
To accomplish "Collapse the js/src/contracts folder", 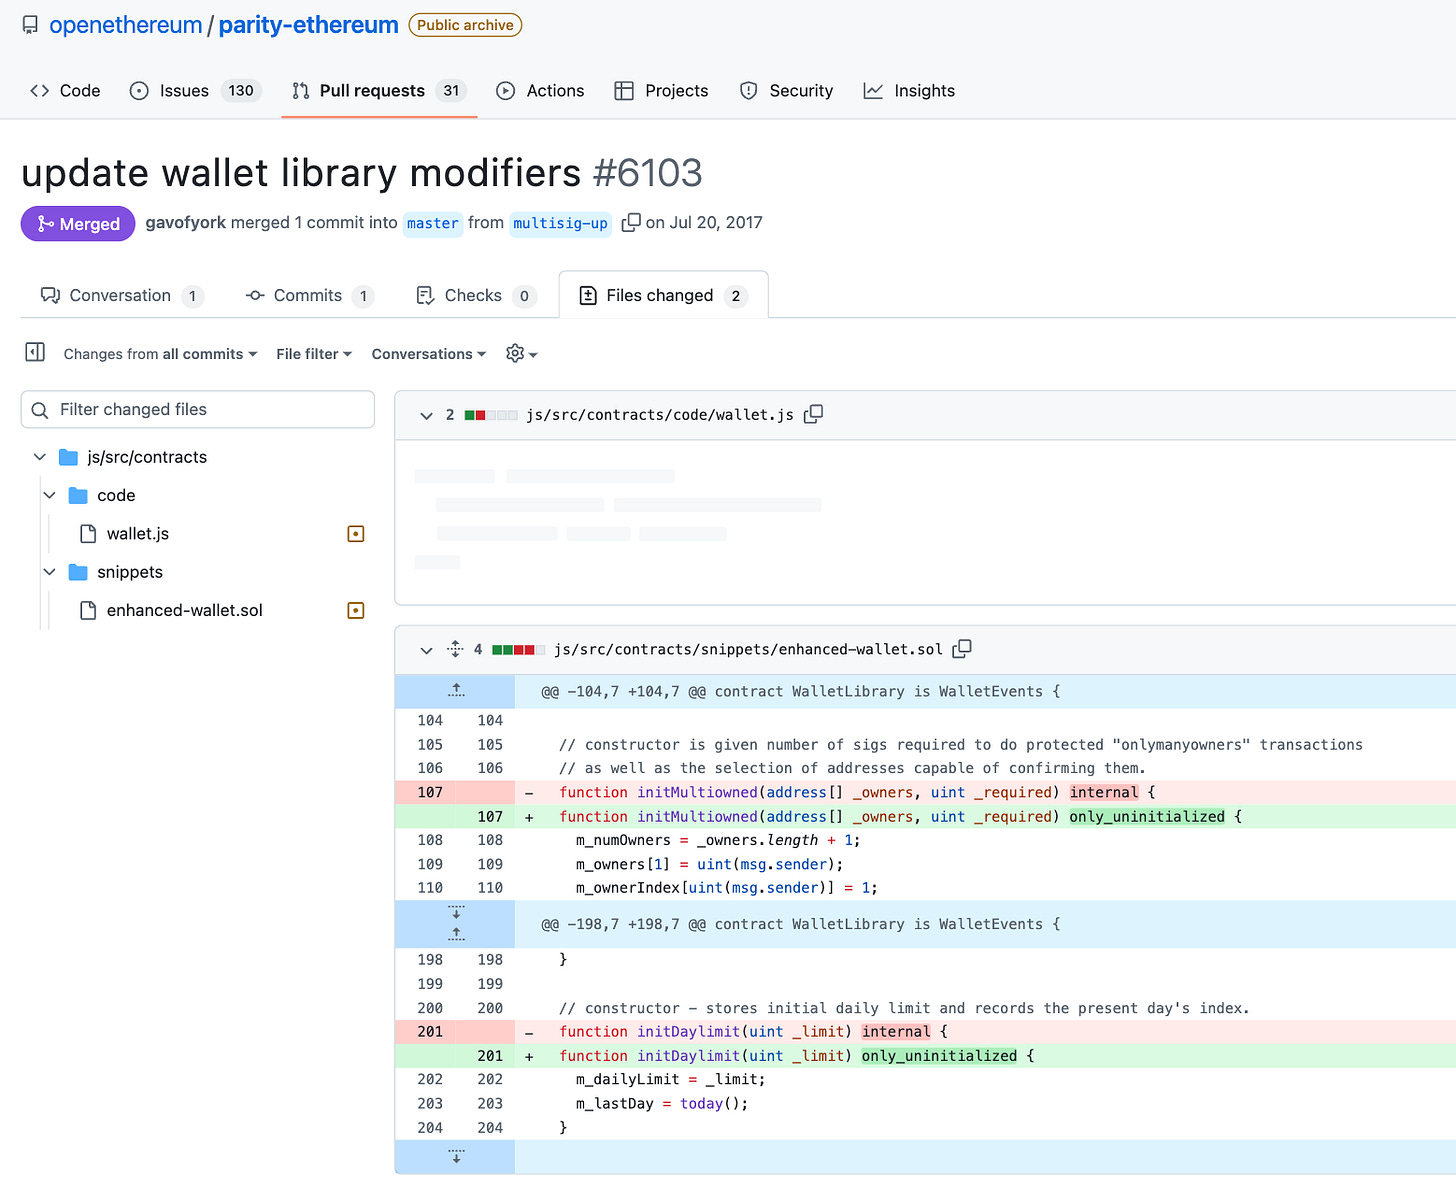I will [40, 457].
